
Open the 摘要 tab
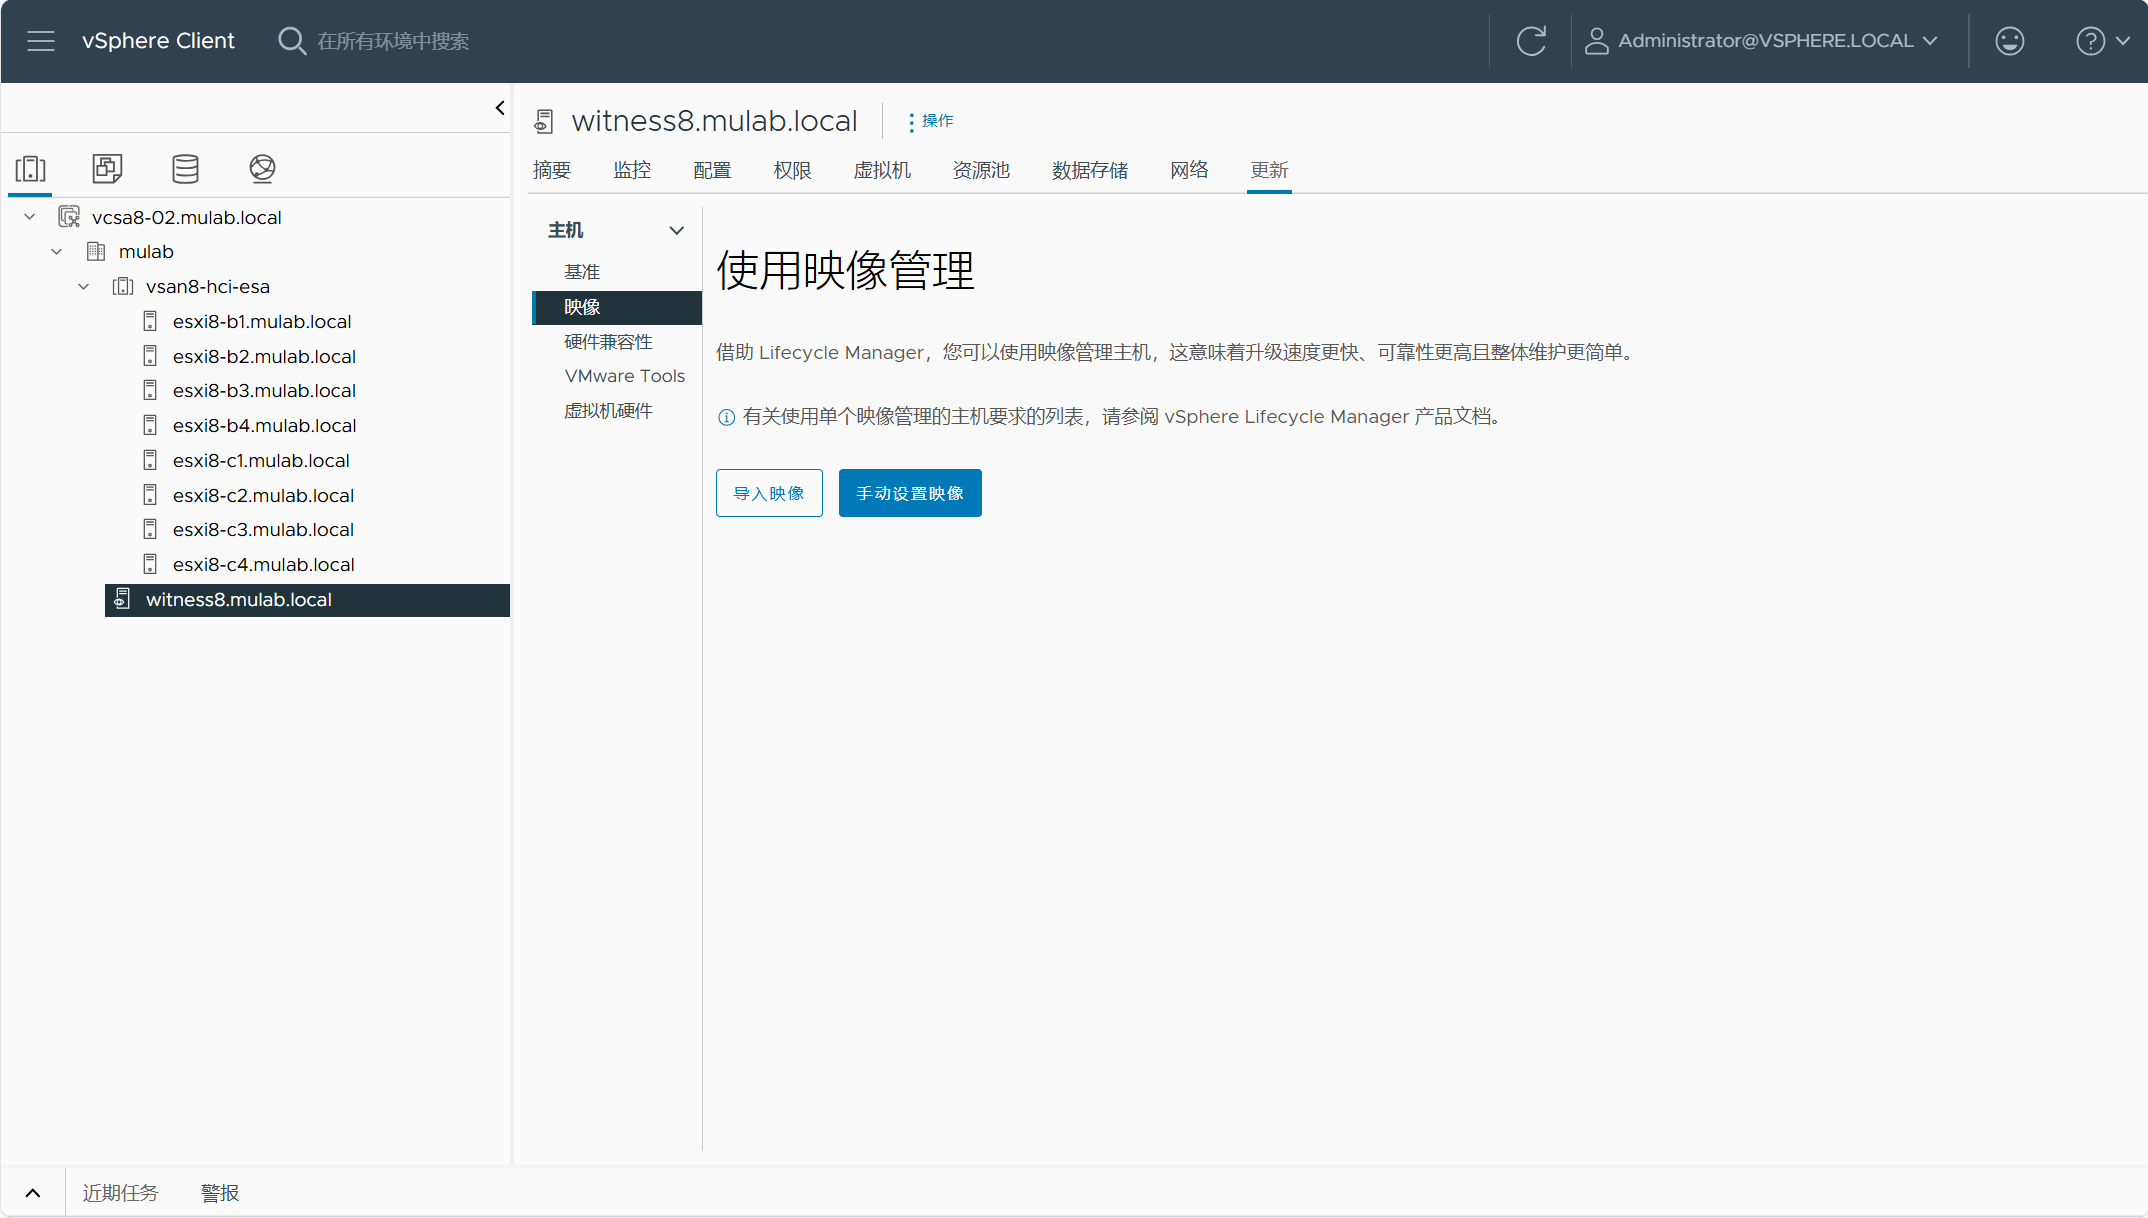pos(552,170)
